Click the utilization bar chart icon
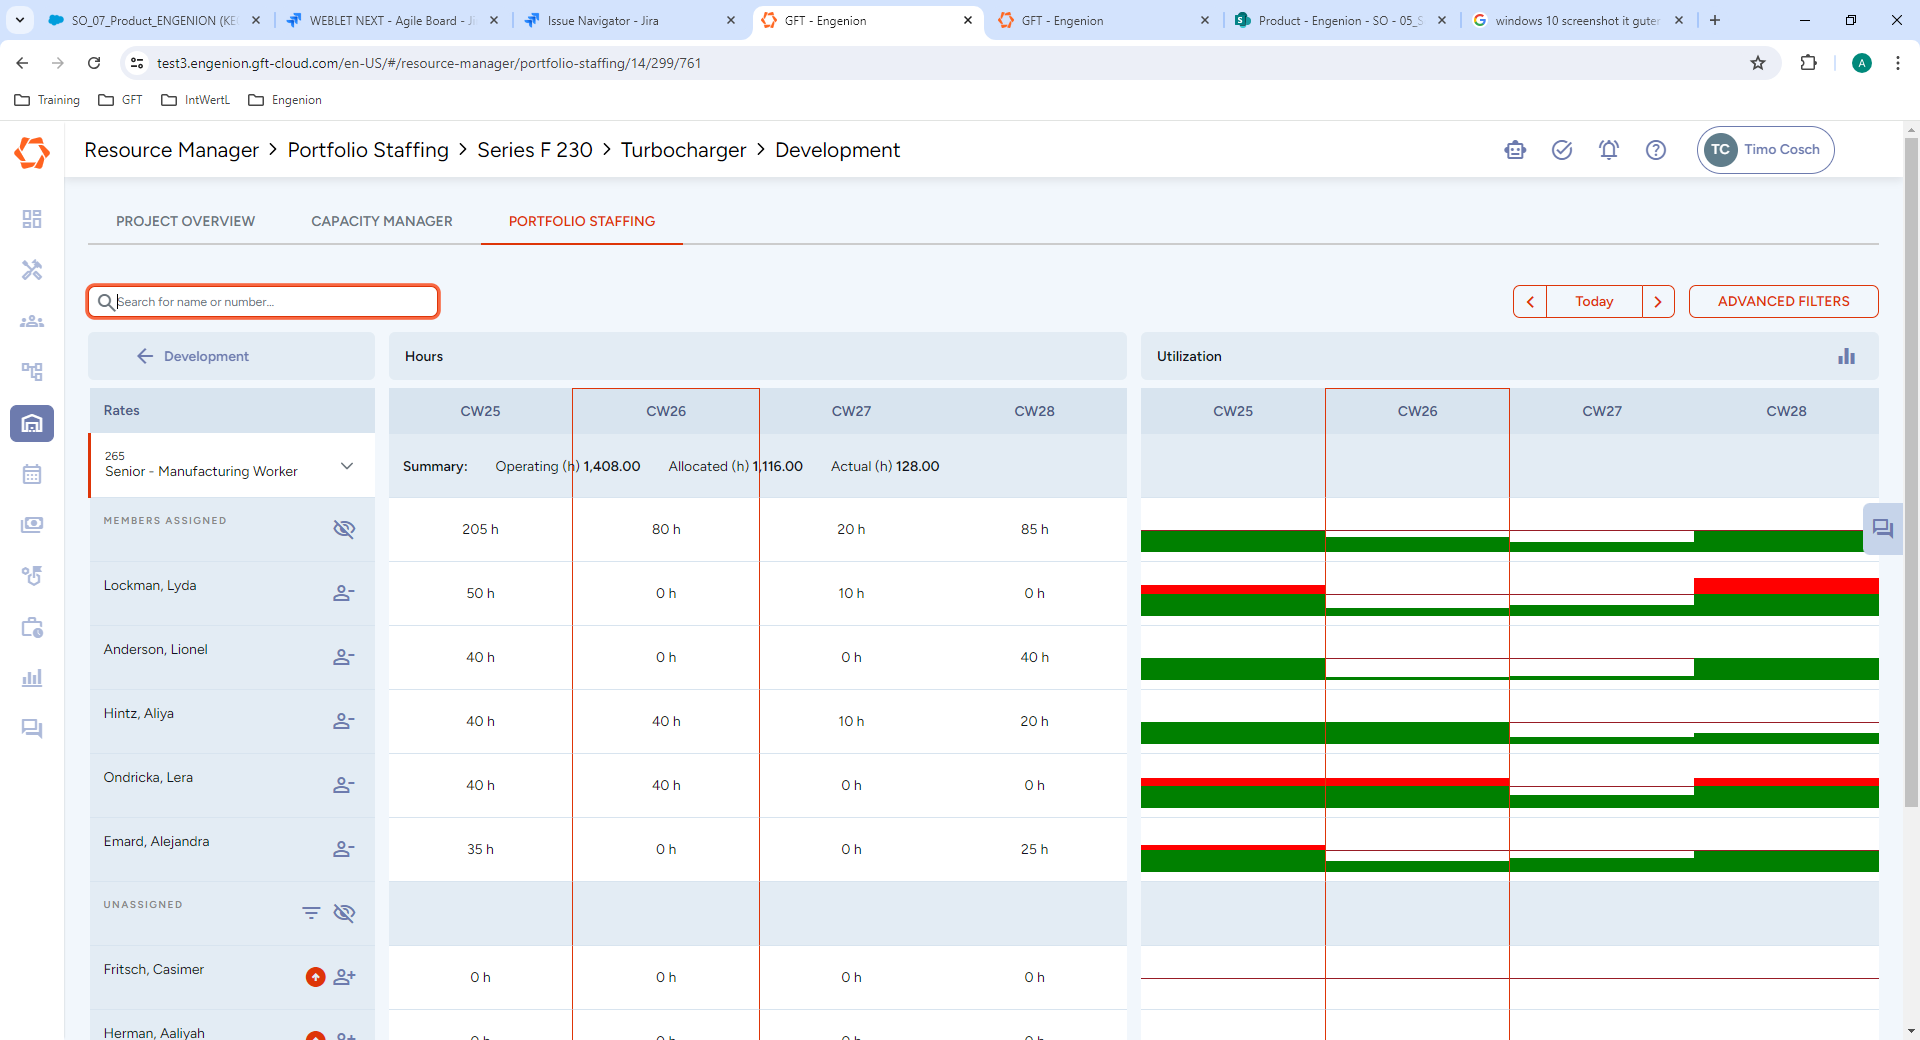This screenshot has width=1920, height=1040. tap(1846, 357)
